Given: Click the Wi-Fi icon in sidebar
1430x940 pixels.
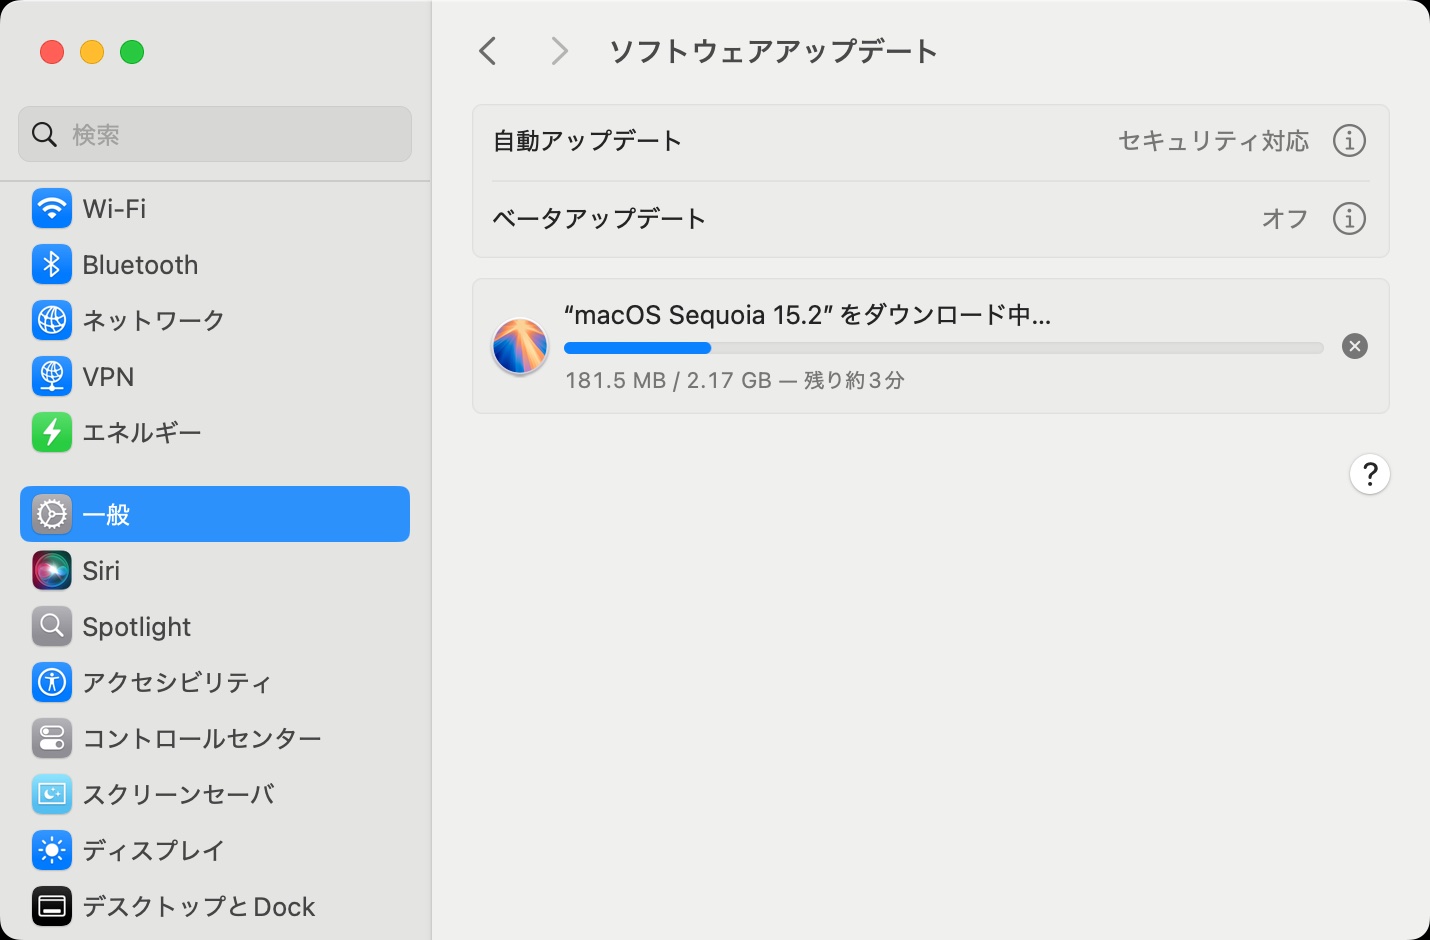Looking at the screenshot, I should (x=51, y=209).
